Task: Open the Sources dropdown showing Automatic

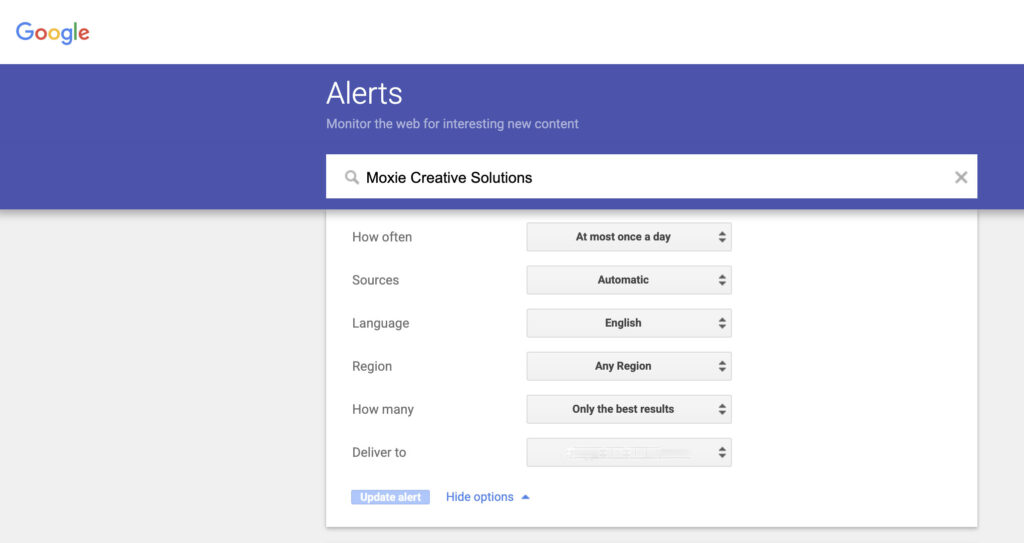Action: (x=629, y=280)
